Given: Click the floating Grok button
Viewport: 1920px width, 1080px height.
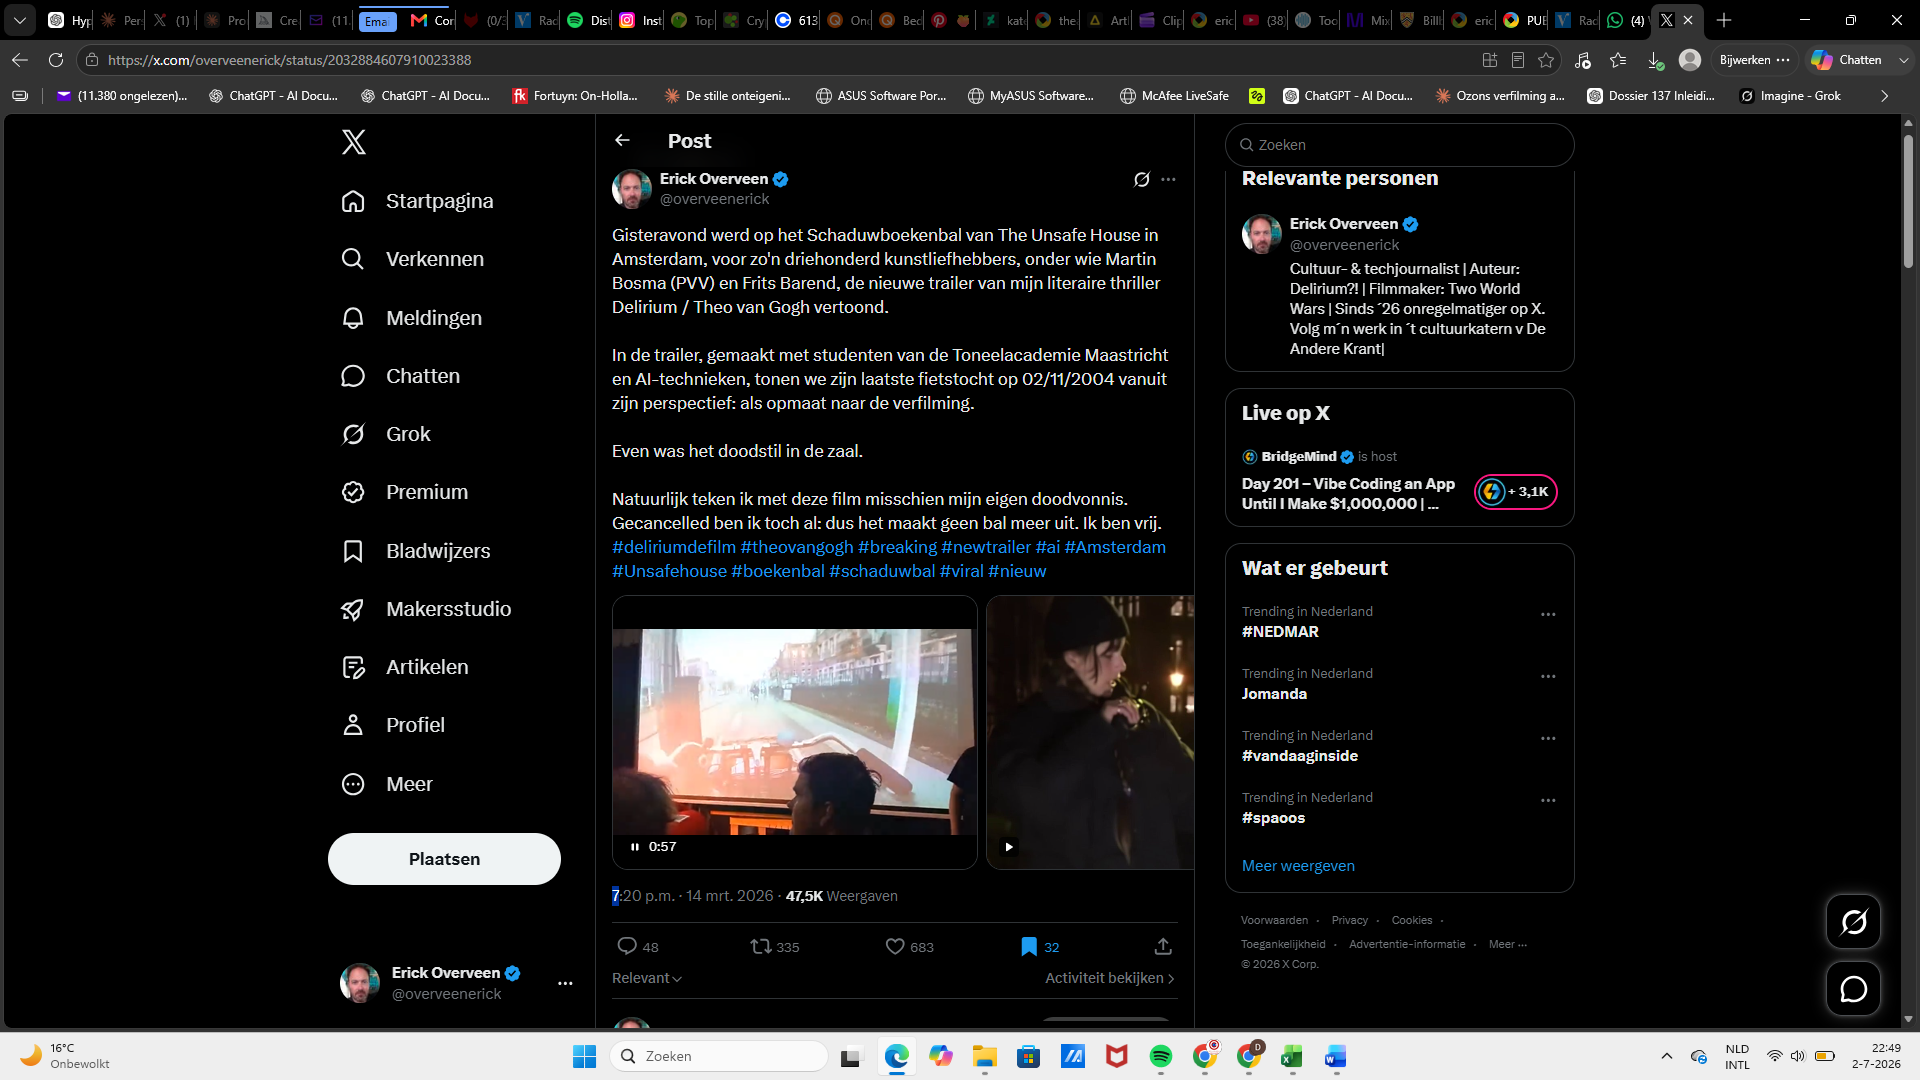Looking at the screenshot, I should point(1853,922).
